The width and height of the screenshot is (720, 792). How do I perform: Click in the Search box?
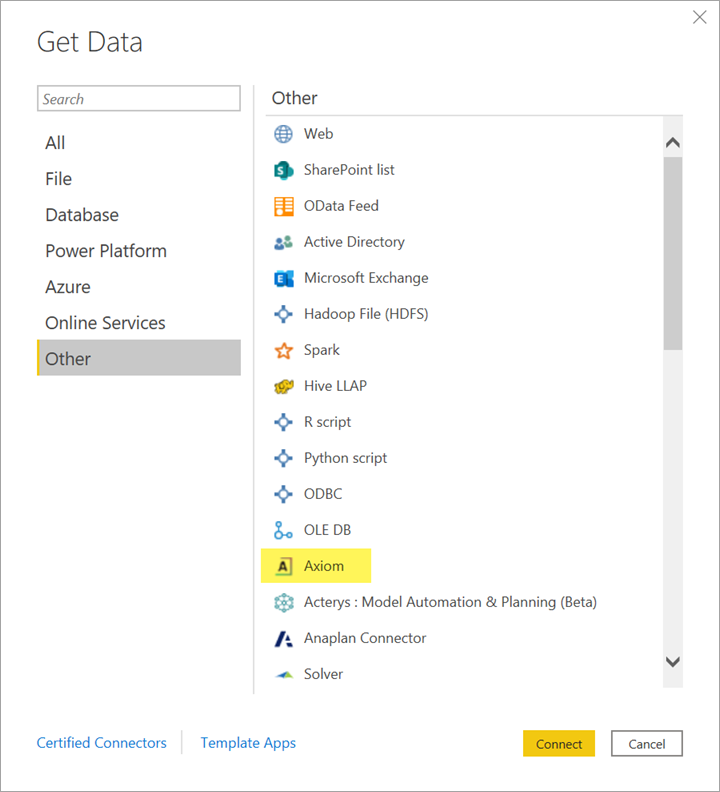point(138,99)
